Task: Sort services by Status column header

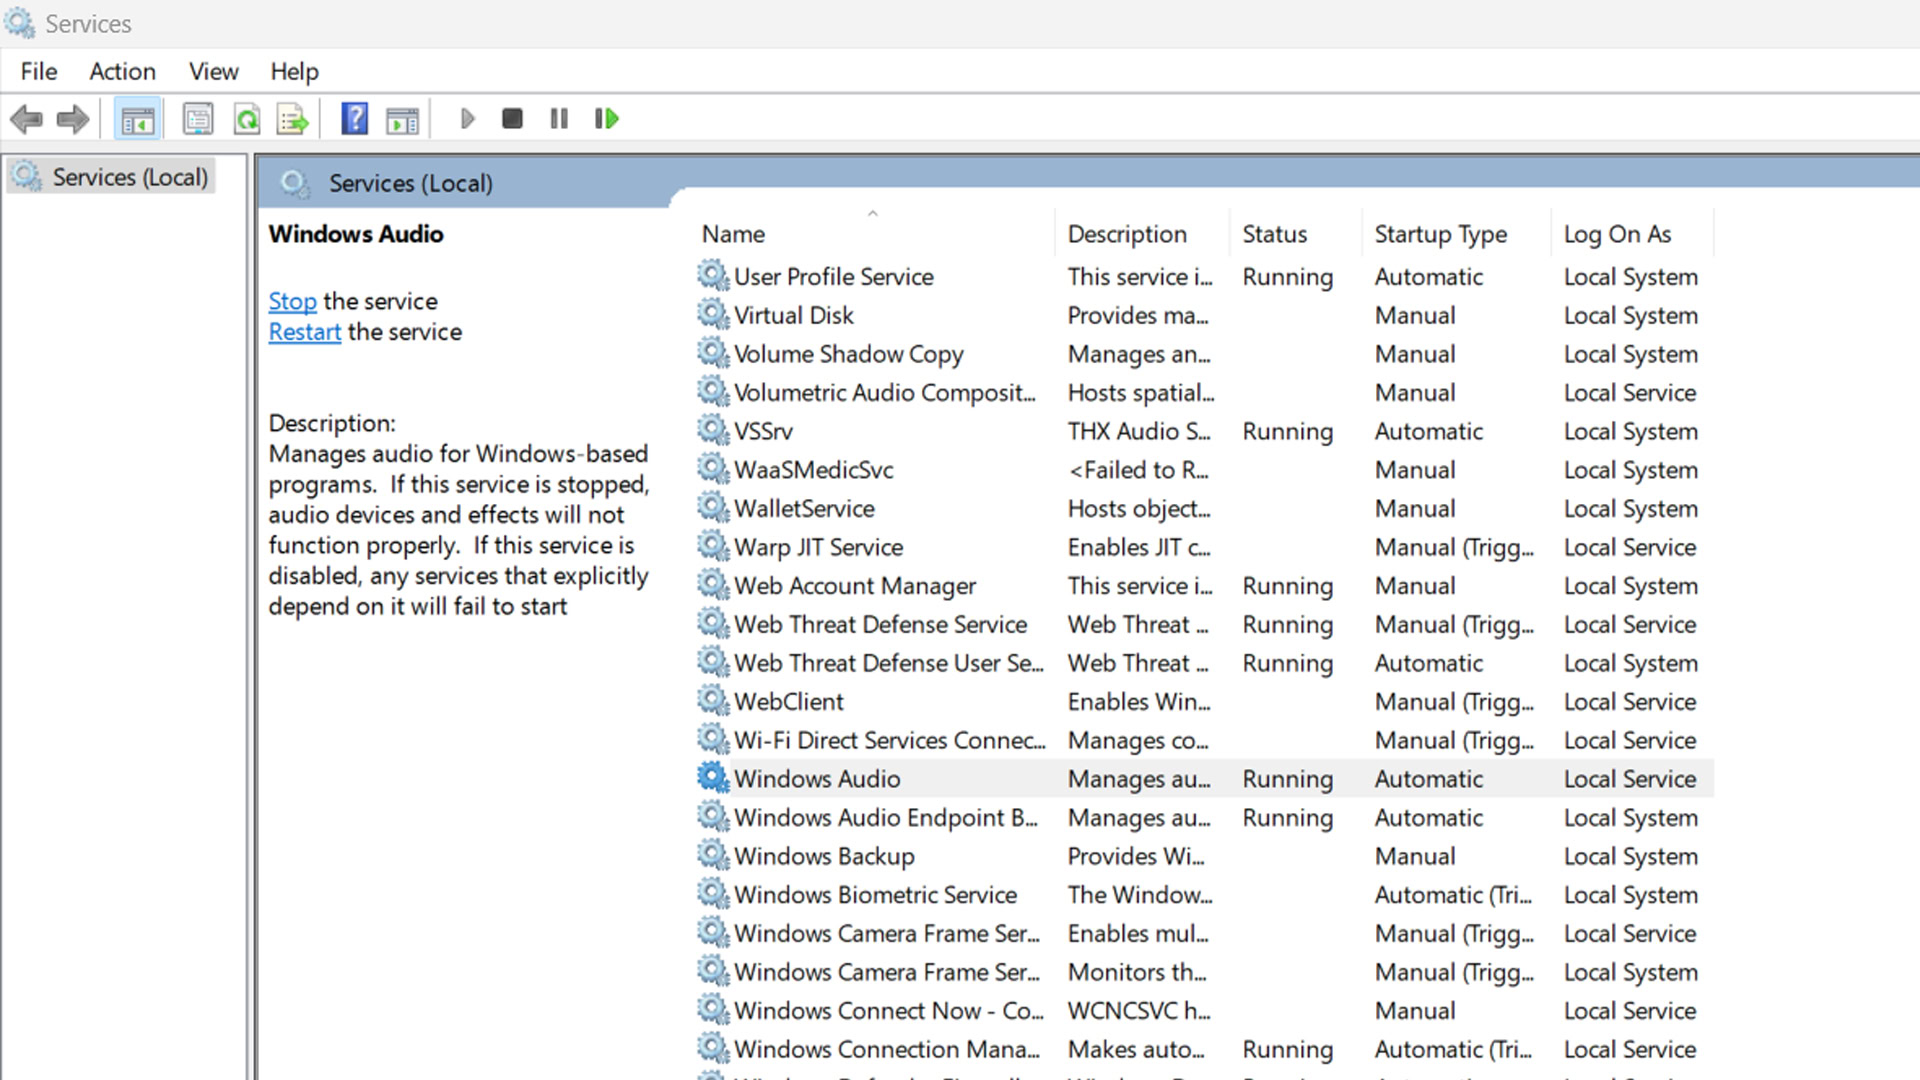Action: click(x=1274, y=234)
